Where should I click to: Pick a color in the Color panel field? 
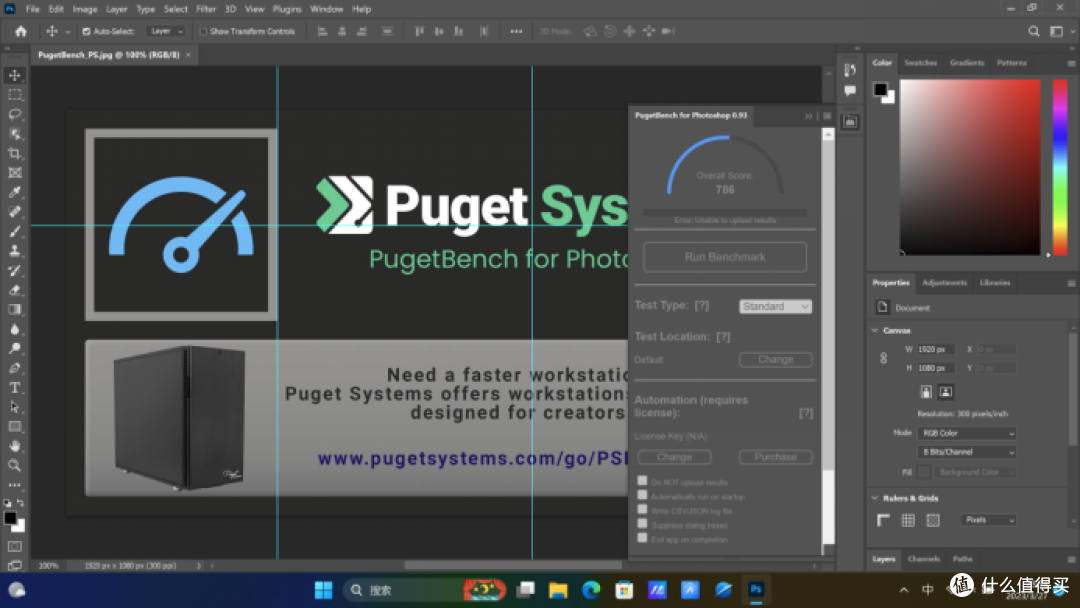pyautogui.click(x=970, y=167)
